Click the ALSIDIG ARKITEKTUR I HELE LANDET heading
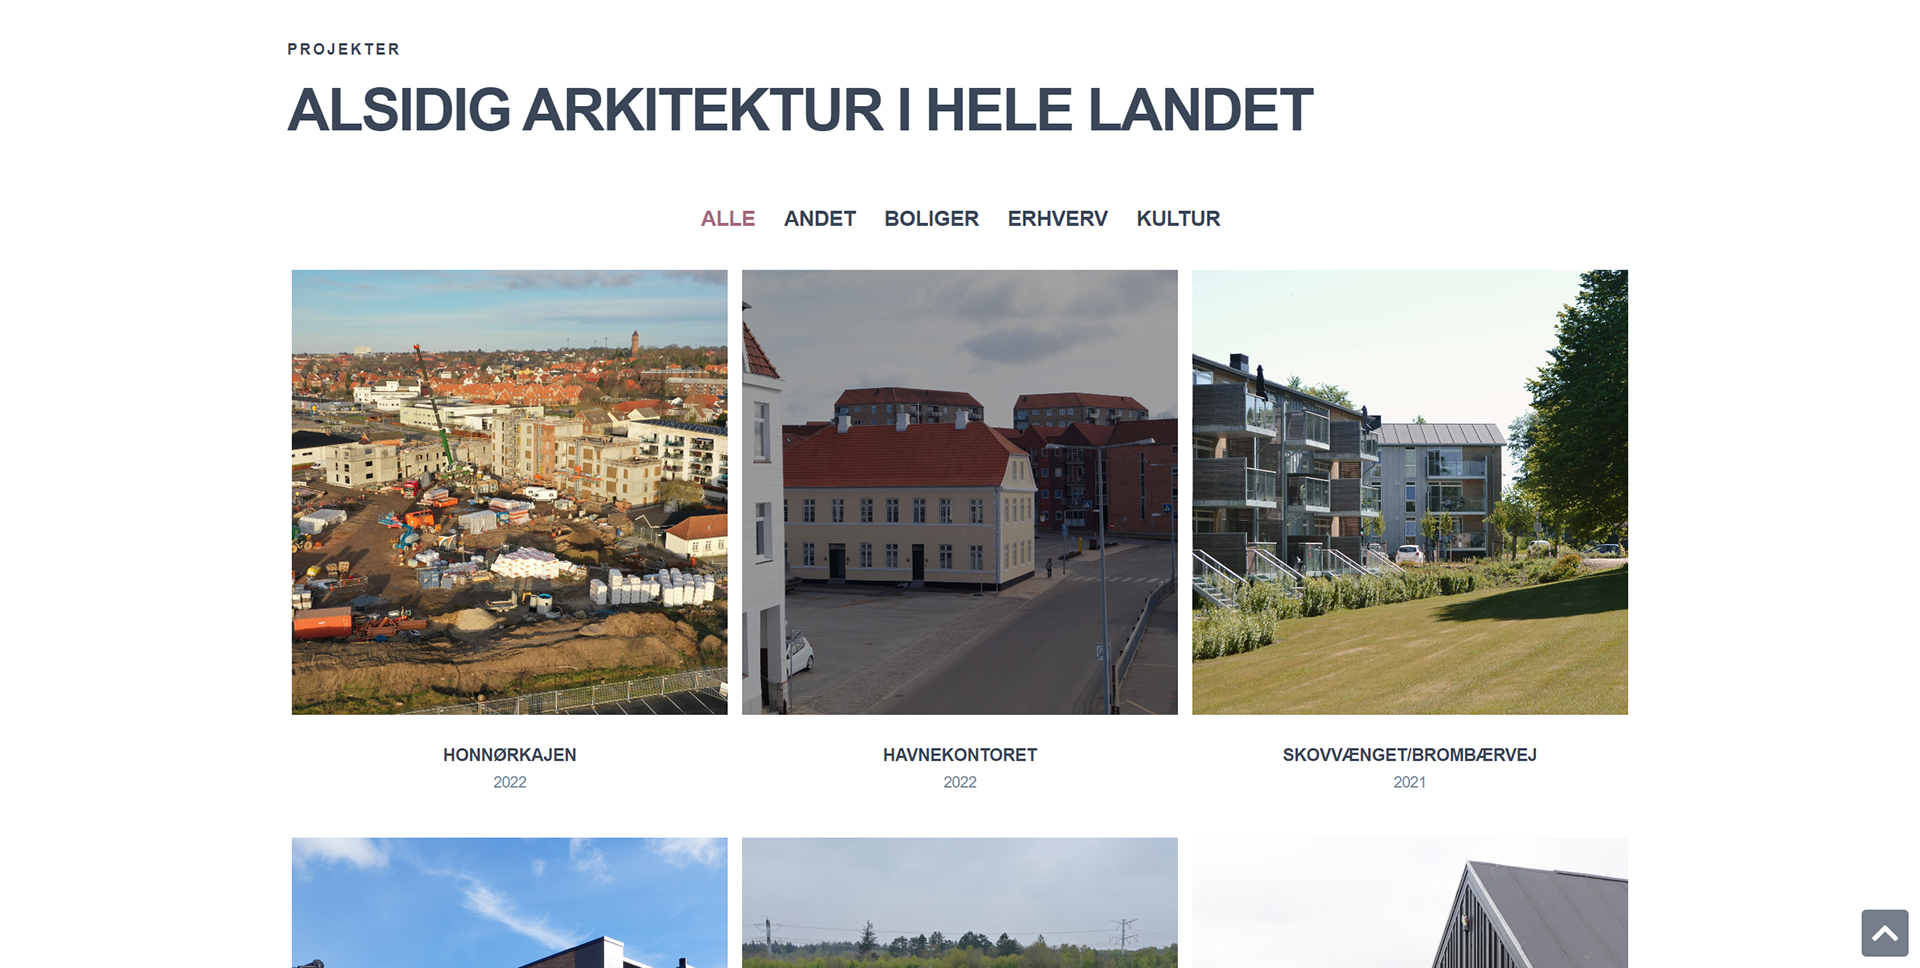Image resolution: width=1920 pixels, height=968 pixels. tap(800, 110)
